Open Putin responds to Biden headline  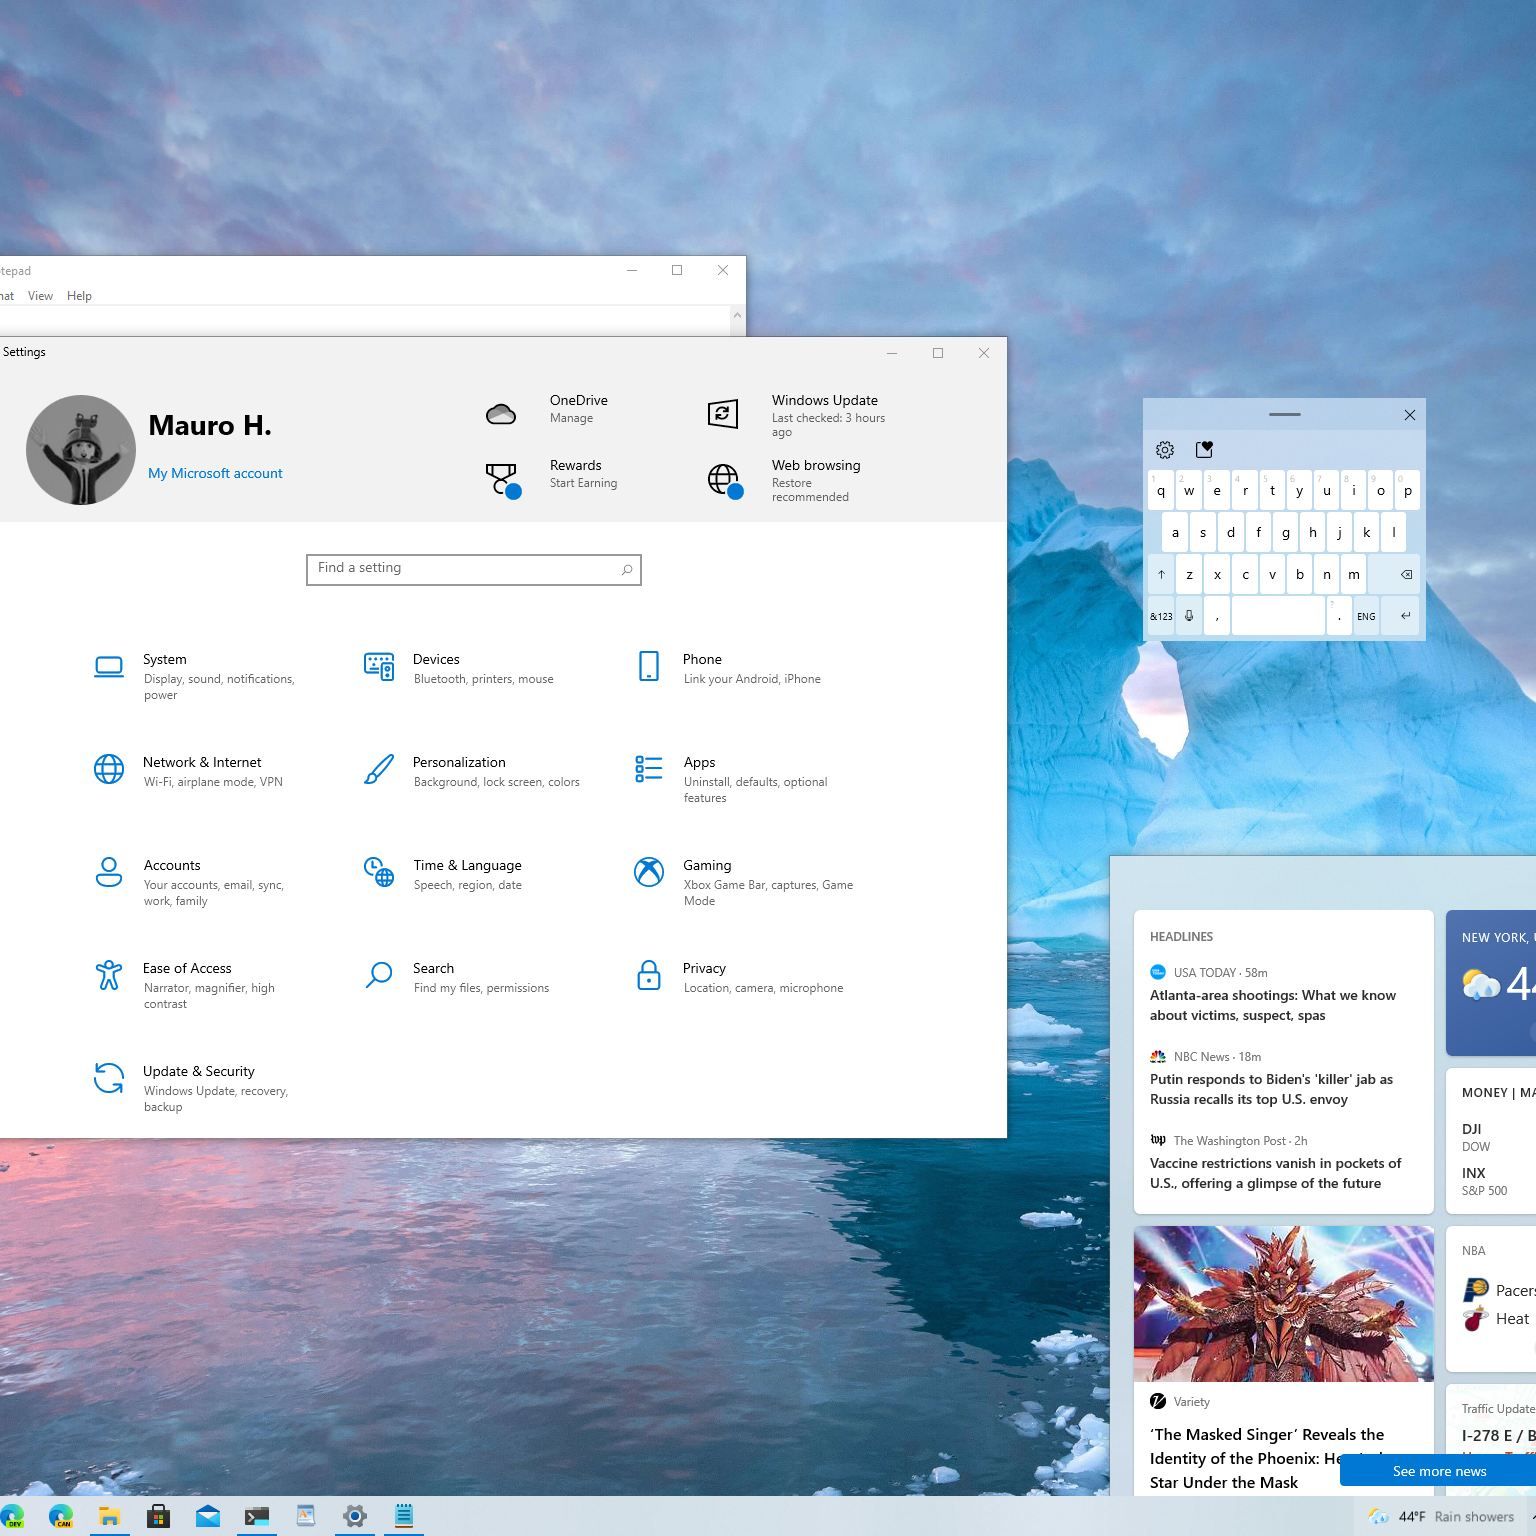(x=1271, y=1089)
